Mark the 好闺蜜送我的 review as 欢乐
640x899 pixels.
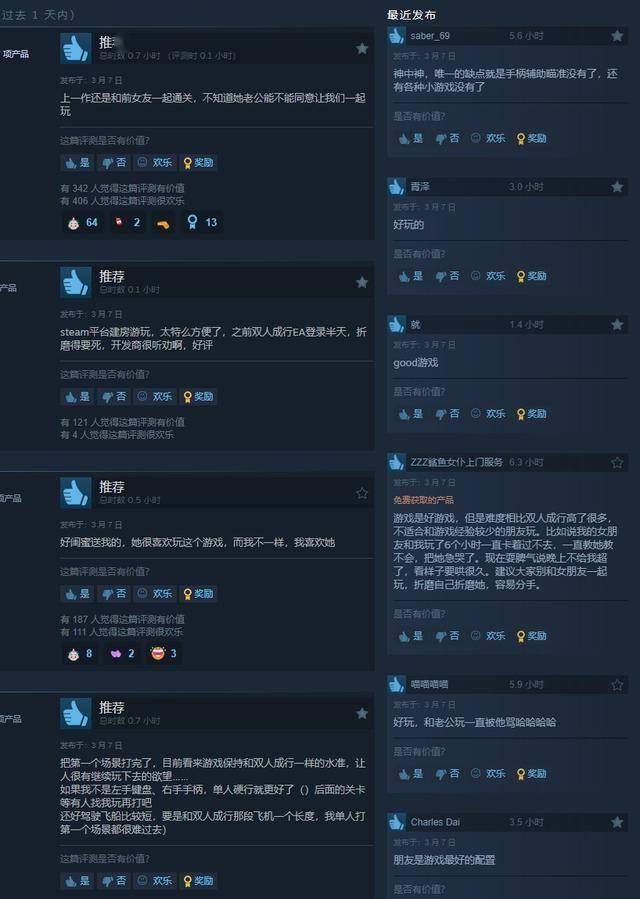(155, 593)
